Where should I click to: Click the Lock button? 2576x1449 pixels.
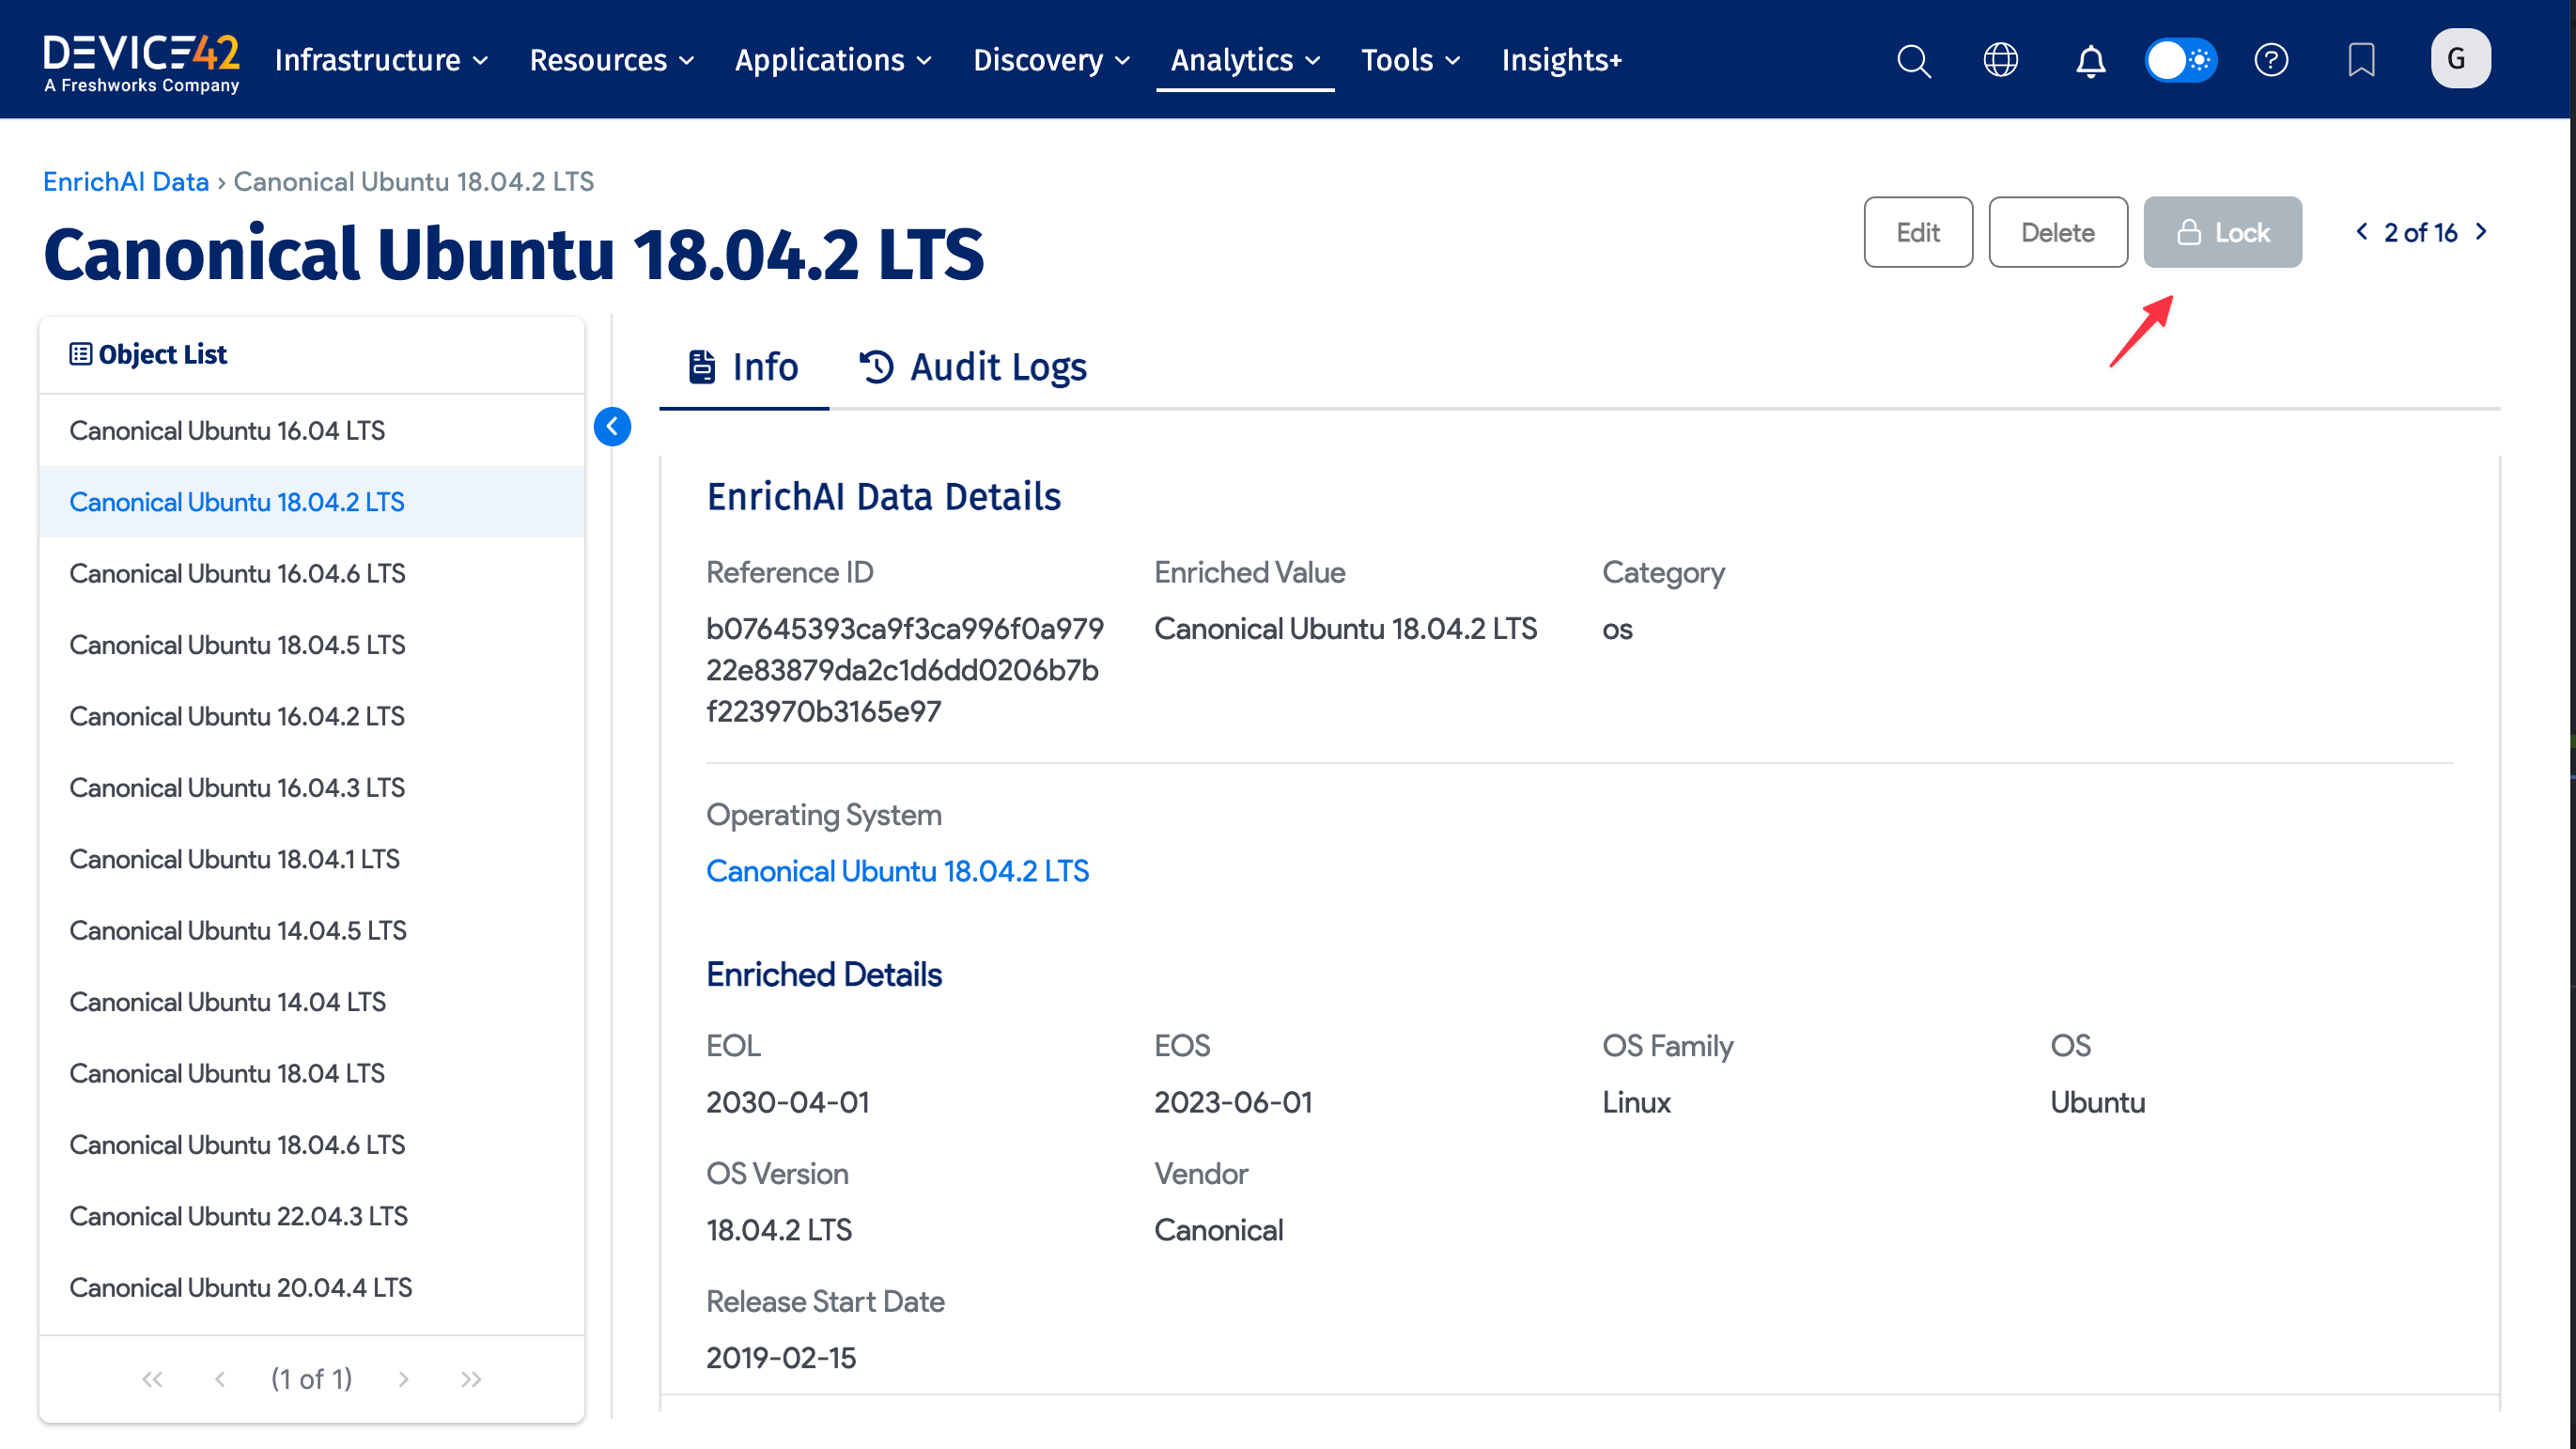2222,232
